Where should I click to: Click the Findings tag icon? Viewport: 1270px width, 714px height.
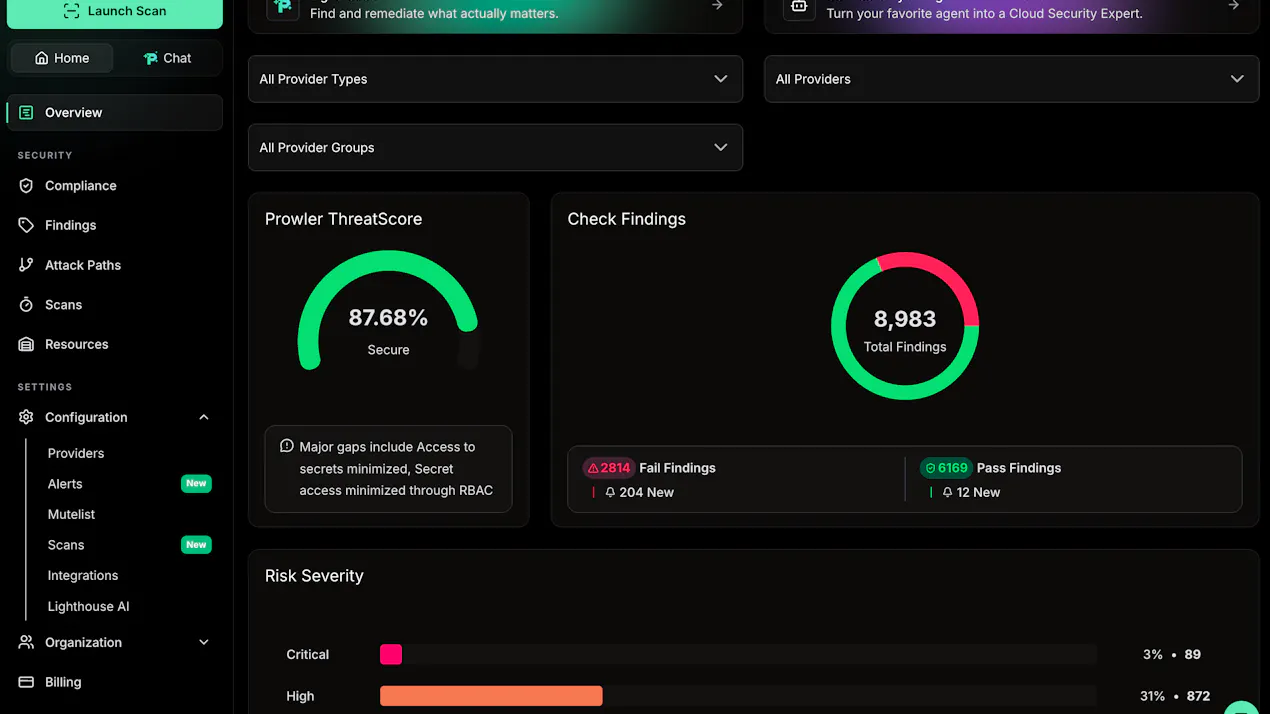[26, 225]
